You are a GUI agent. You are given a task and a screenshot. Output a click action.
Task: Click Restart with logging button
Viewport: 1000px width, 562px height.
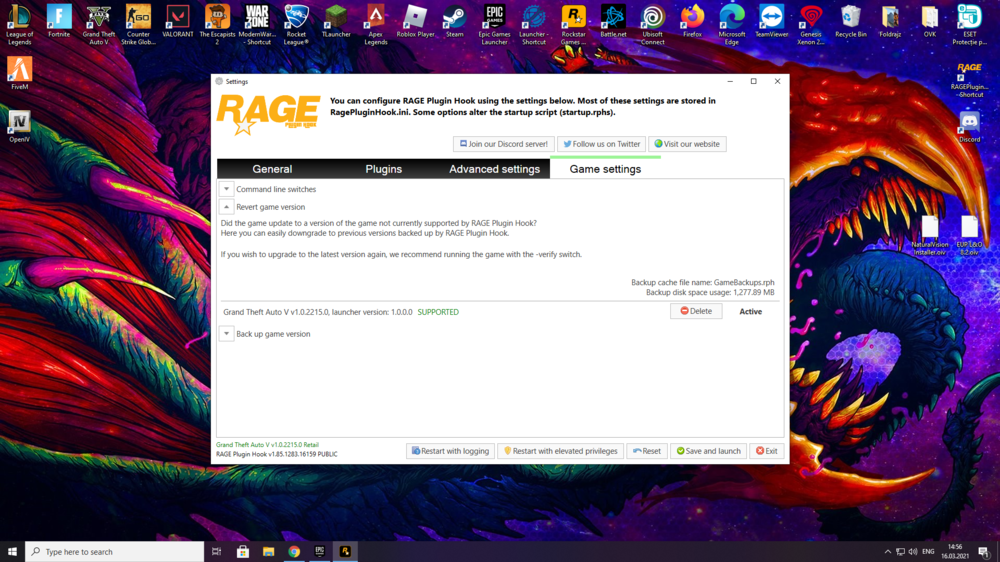point(450,451)
